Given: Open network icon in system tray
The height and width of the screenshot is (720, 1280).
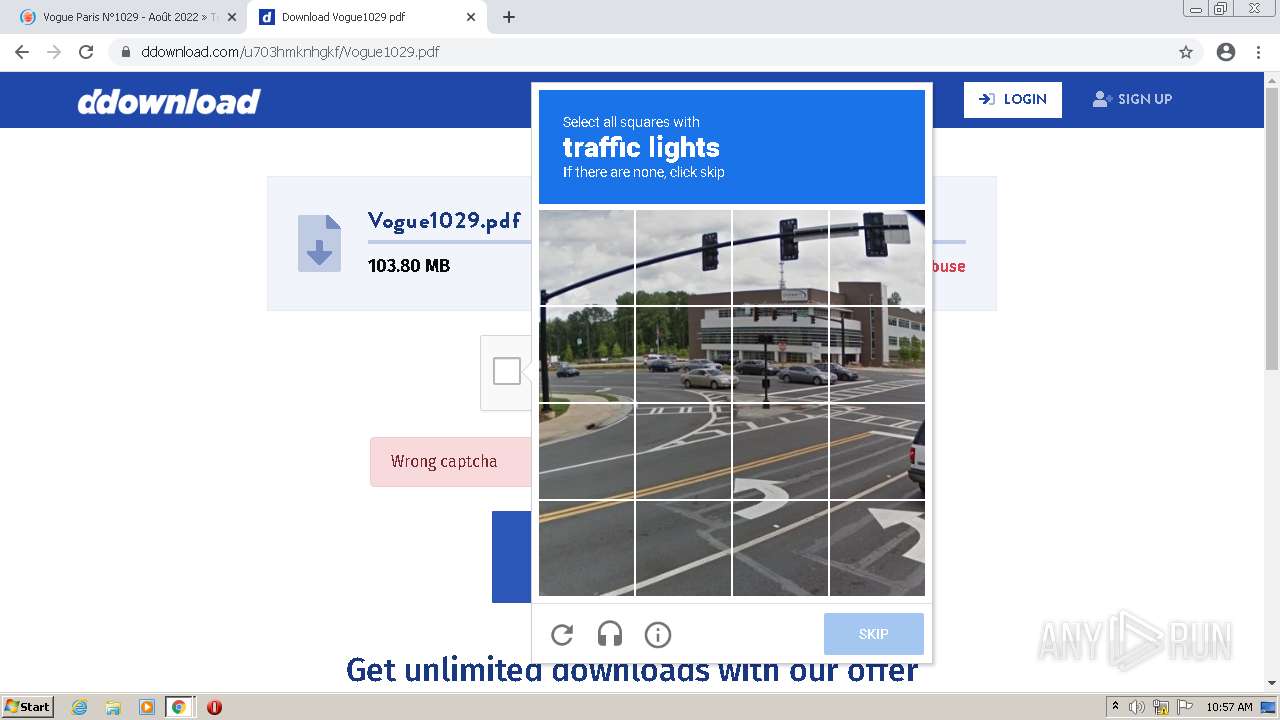Looking at the screenshot, I should pyautogui.click(x=1161, y=707).
